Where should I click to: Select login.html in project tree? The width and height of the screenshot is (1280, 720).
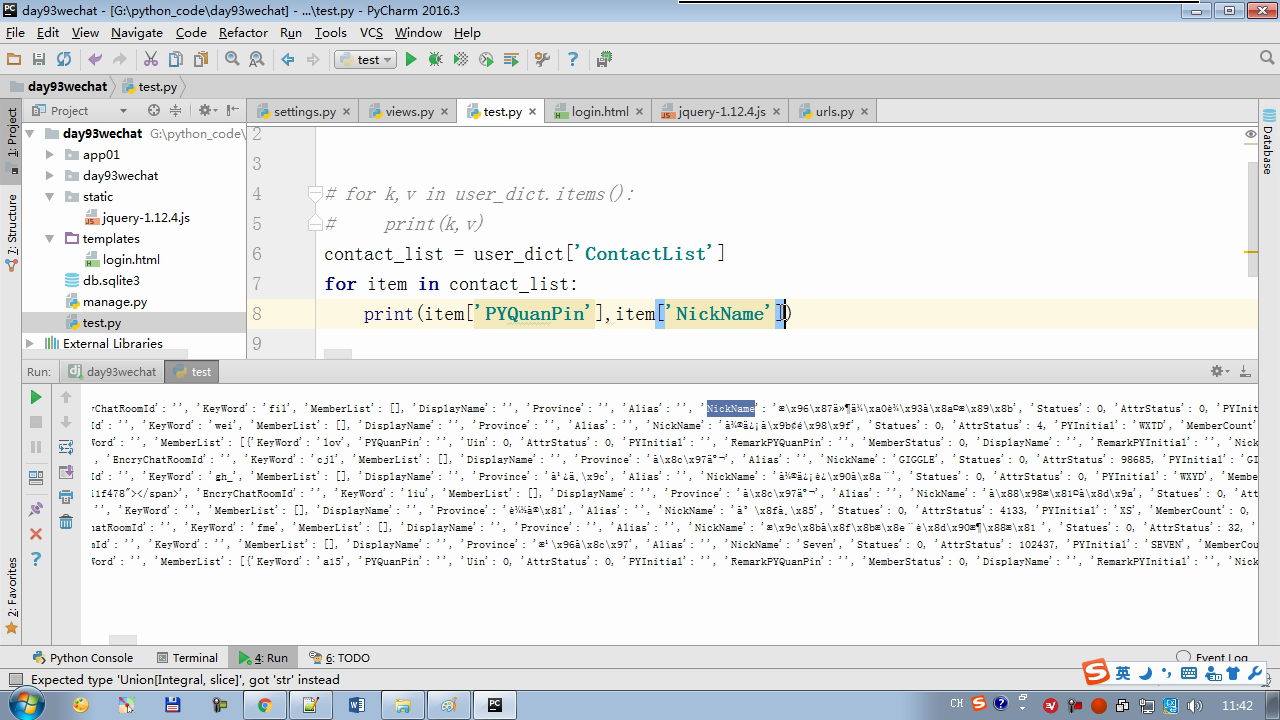131,260
